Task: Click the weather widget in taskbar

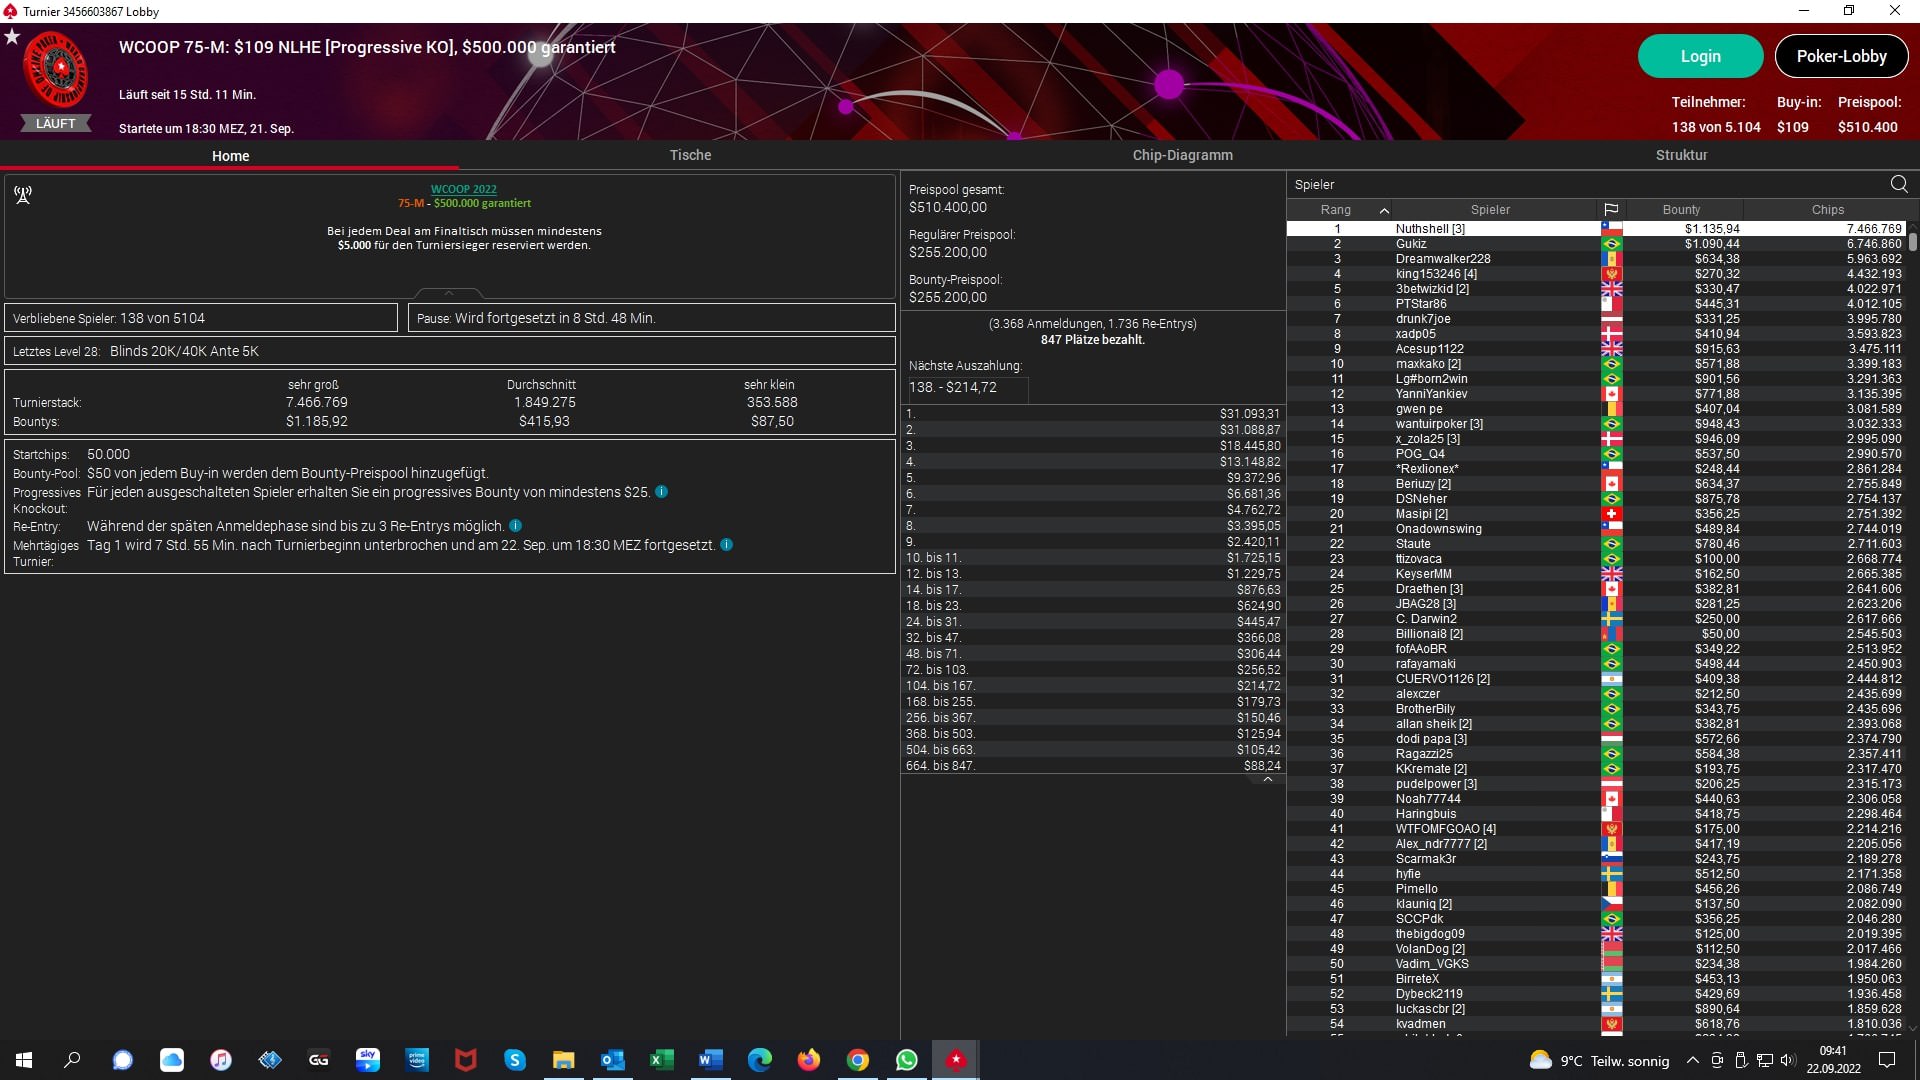Action: click(1599, 1060)
